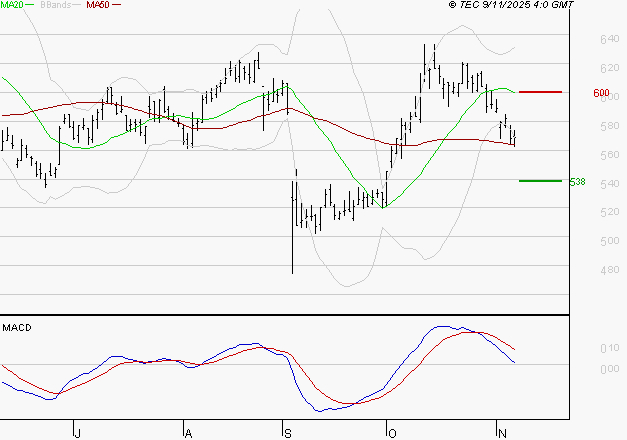Click the long September price bar low near 480
Screen dimensions: 627x440
(x=293, y=228)
